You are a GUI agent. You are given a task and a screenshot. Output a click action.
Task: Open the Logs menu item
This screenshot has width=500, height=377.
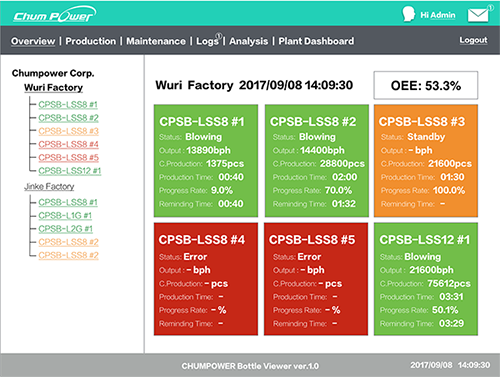(x=207, y=41)
